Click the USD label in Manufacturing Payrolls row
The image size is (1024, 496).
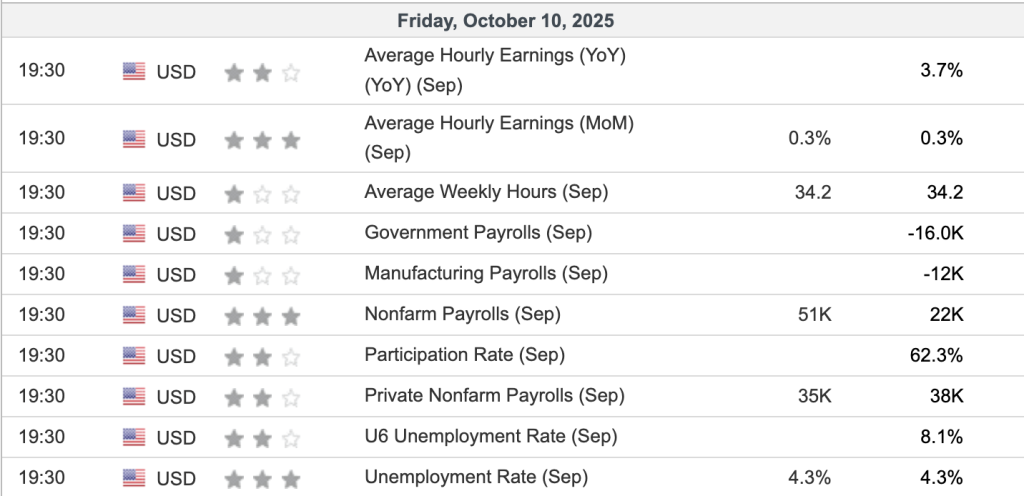pyautogui.click(x=176, y=275)
